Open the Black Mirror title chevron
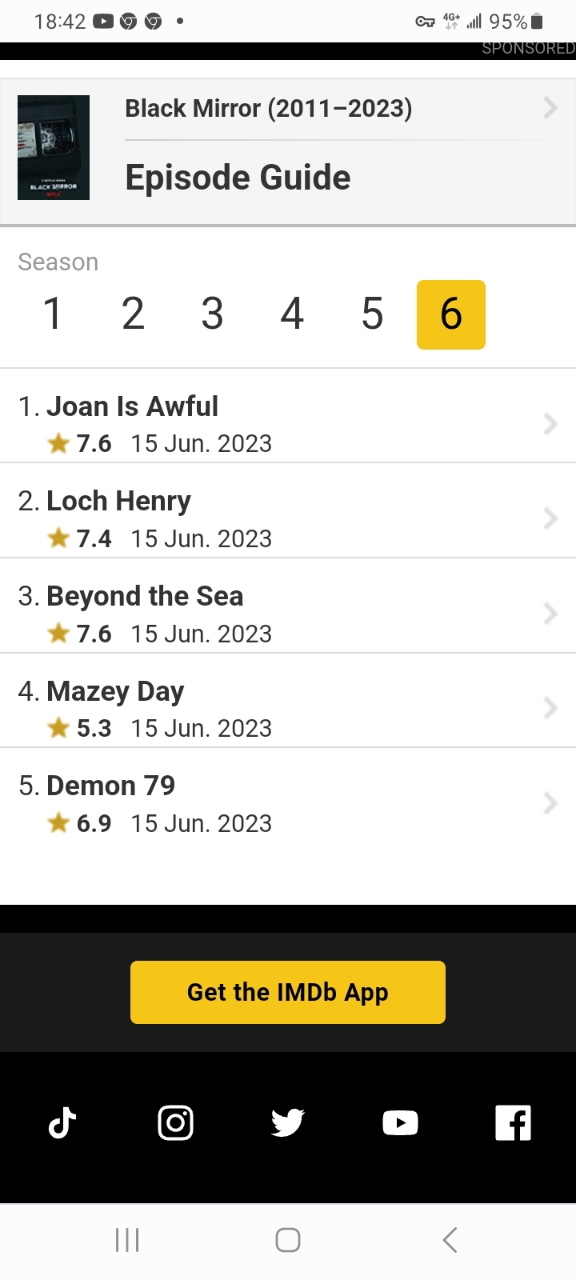The width and height of the screenshot is (576, 1280). pyautogui.click(x=550, y=108)
